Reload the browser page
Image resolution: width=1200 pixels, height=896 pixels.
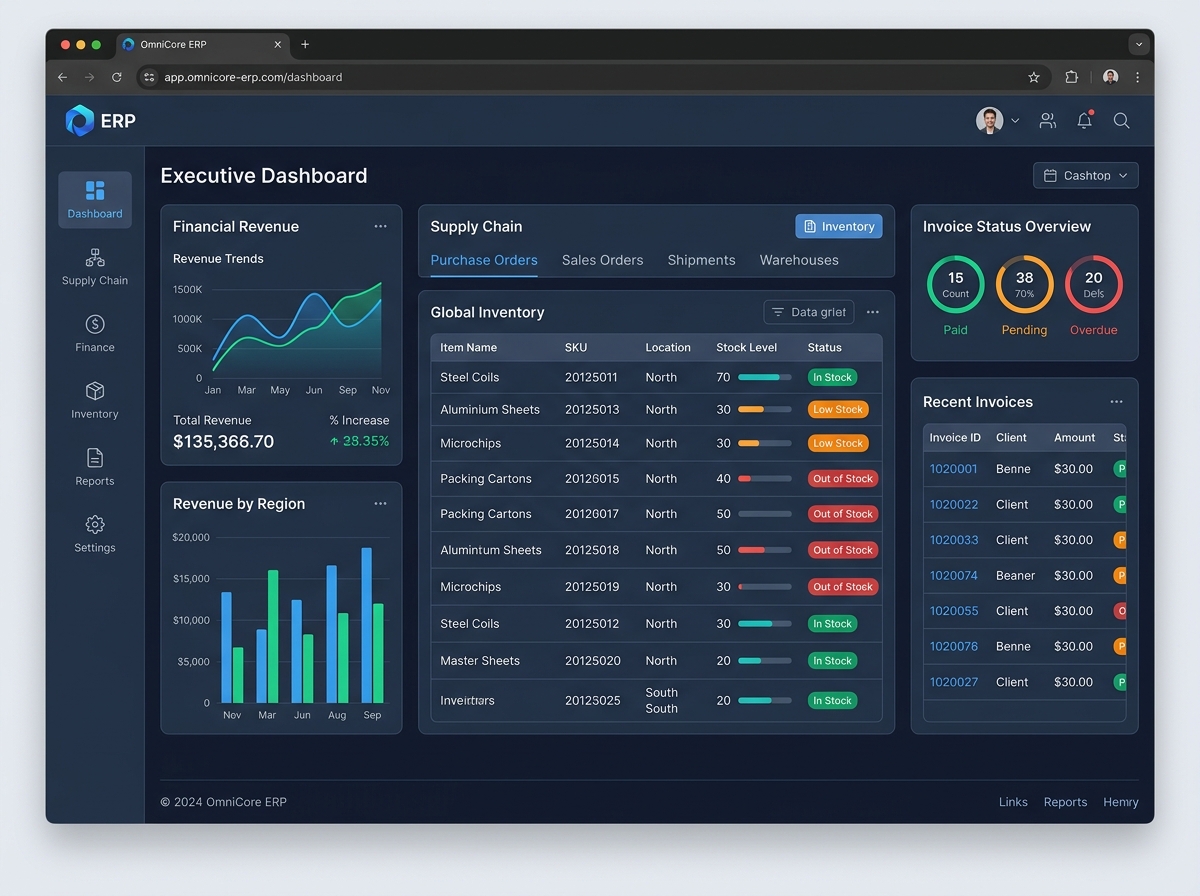point(117,77)
